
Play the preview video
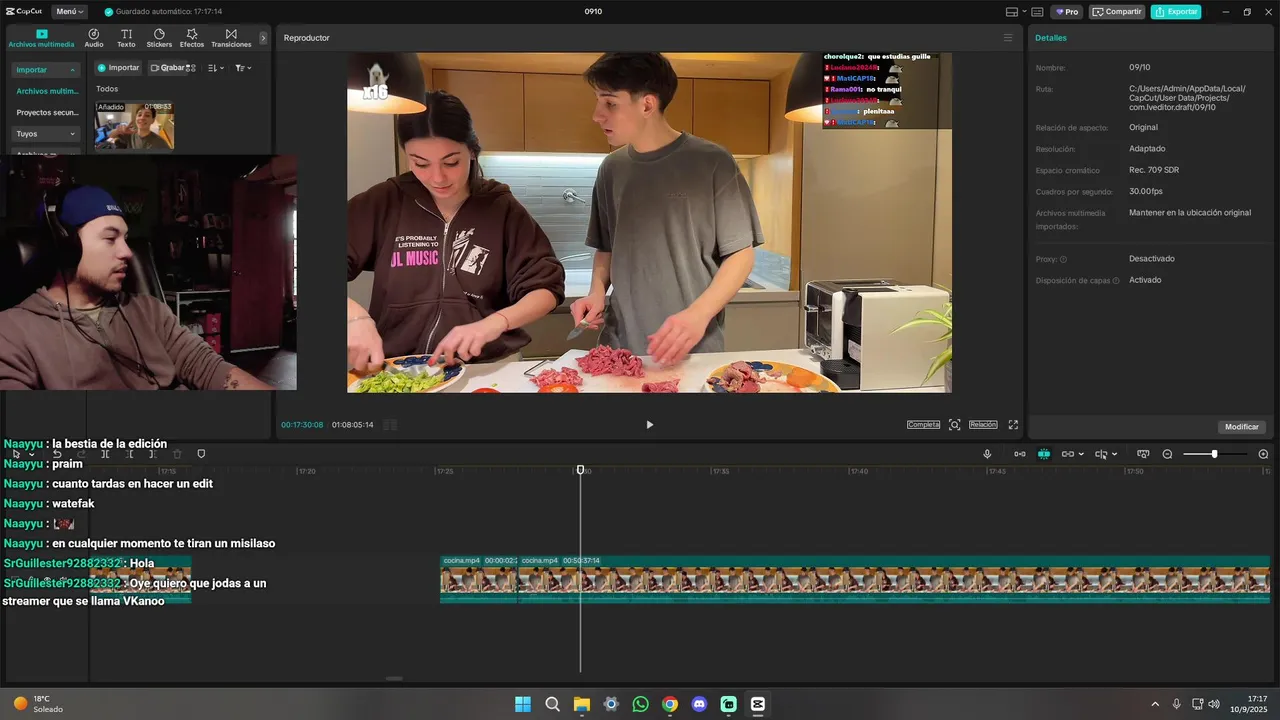point(649,425)
